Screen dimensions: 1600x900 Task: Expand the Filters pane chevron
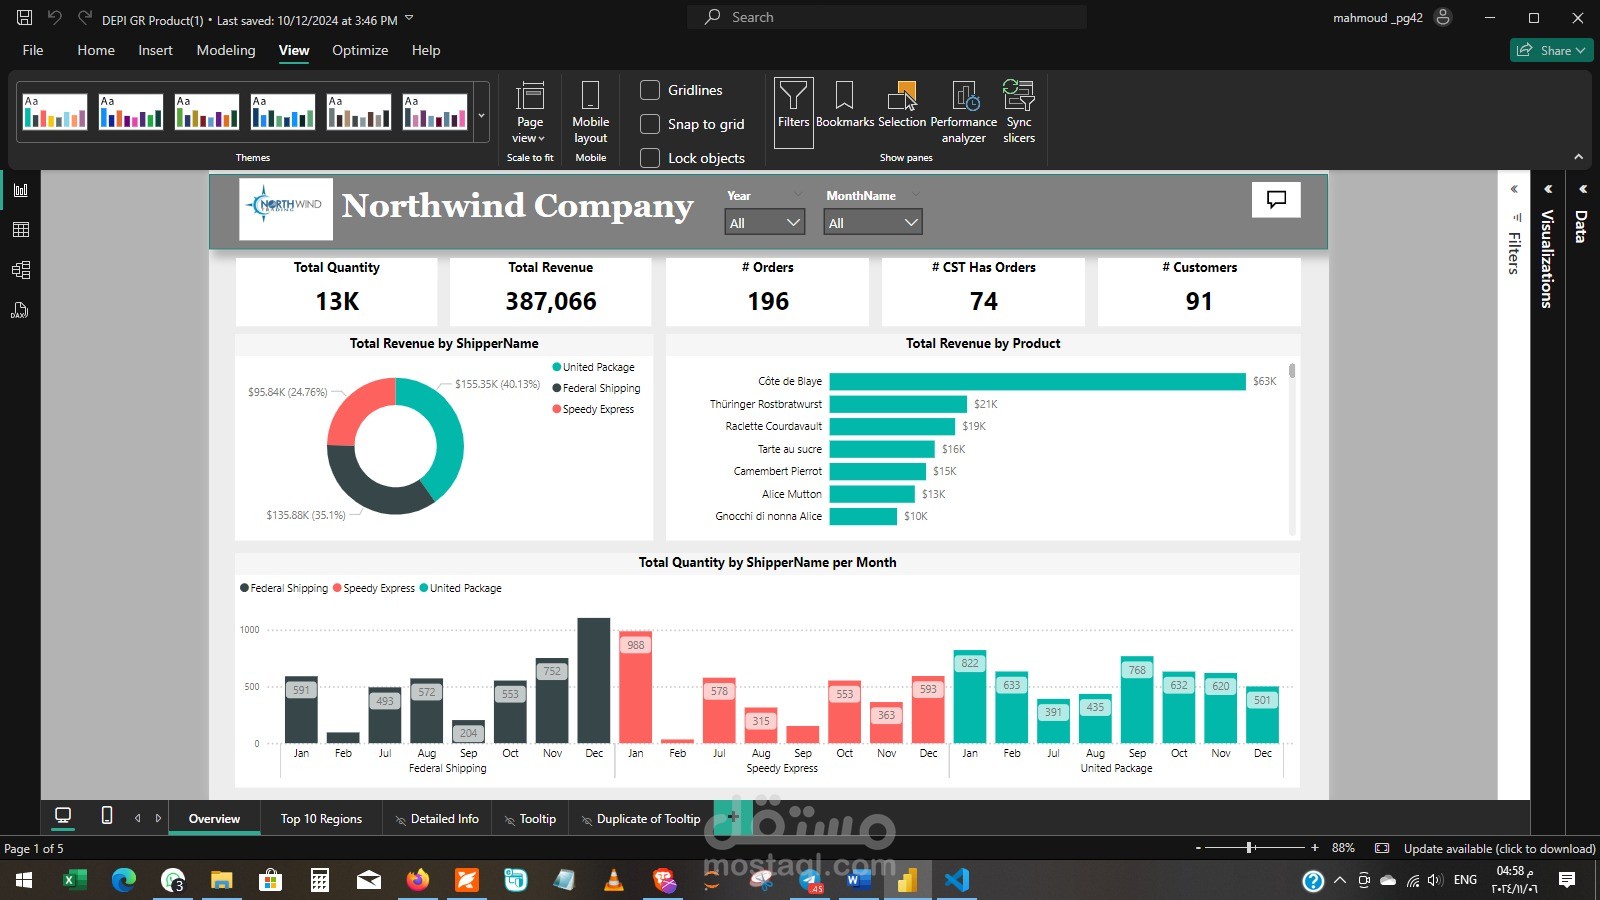tap(1514, 189)
